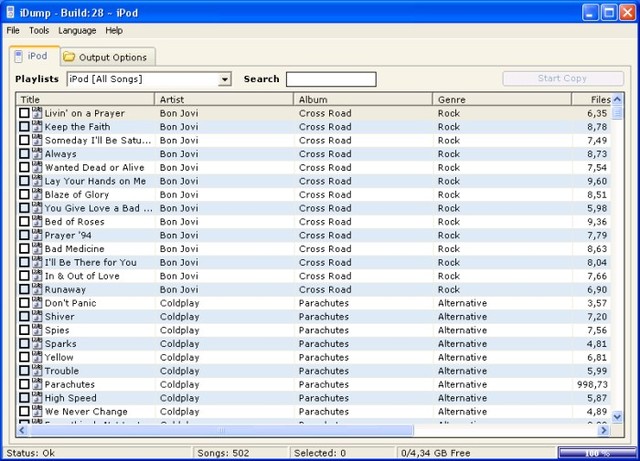Viewport: 640px width, 461px height.
Task: Click the 100% progress bar in status bar
Action: (597, 453)
